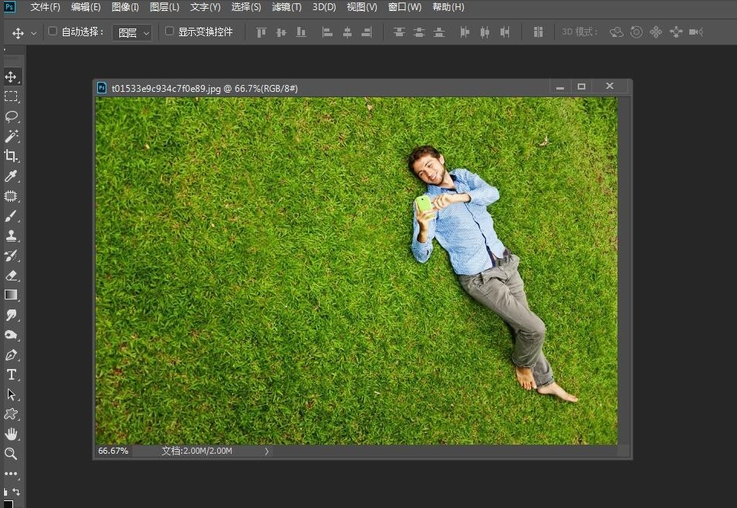737x508 pixels.
Task: Open the 图像(I) menu
Action: click(x=125, y=7)
